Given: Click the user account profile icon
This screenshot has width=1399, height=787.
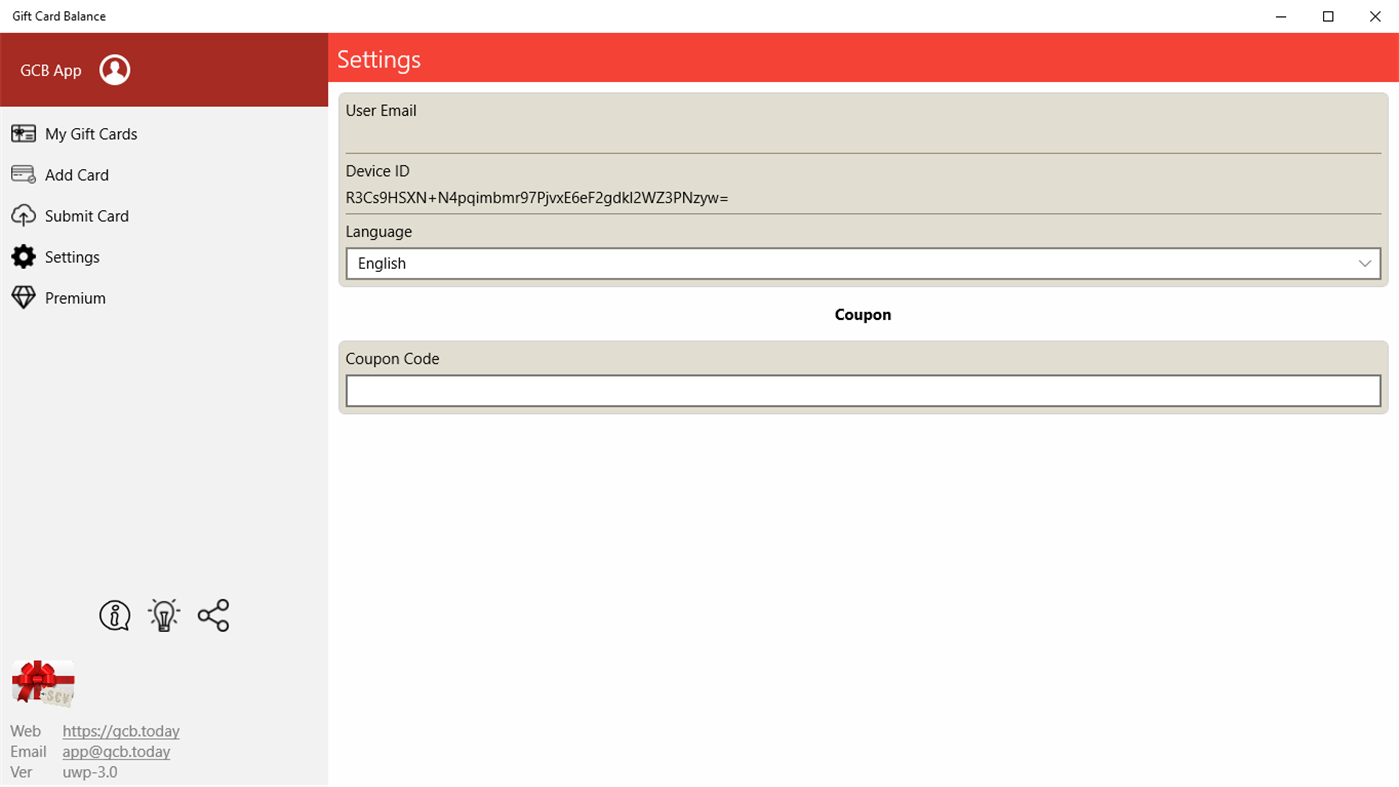Looking at the screenshot, I should pyautogui.click(x=114, y=70).
